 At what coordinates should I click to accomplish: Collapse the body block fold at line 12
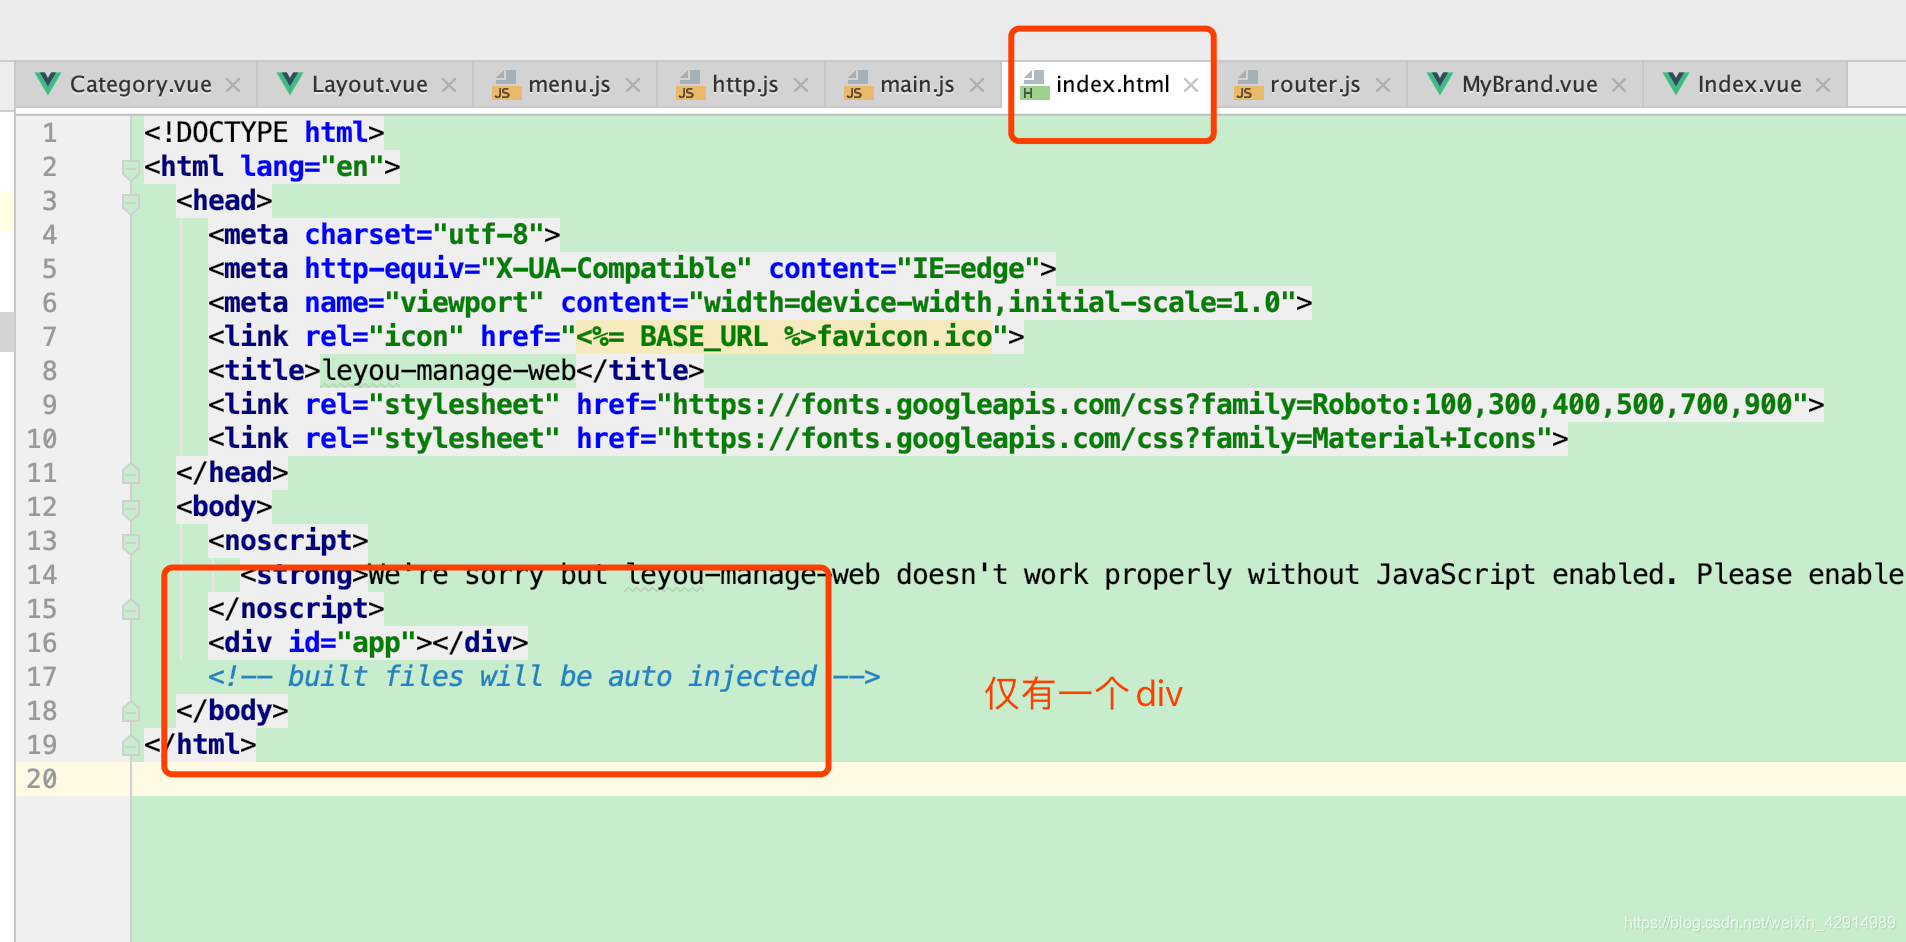[130, 508]
